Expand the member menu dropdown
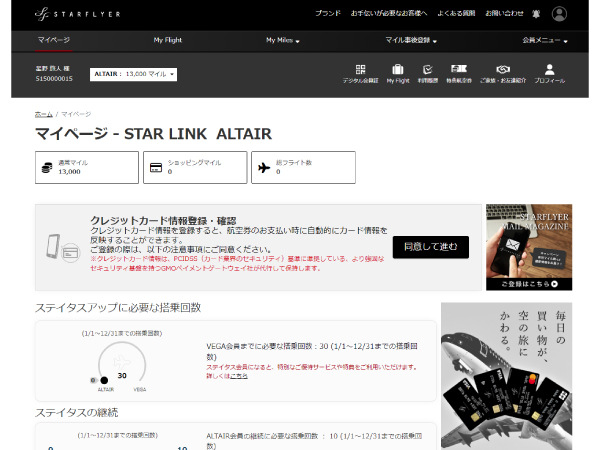 pos(545,40)
